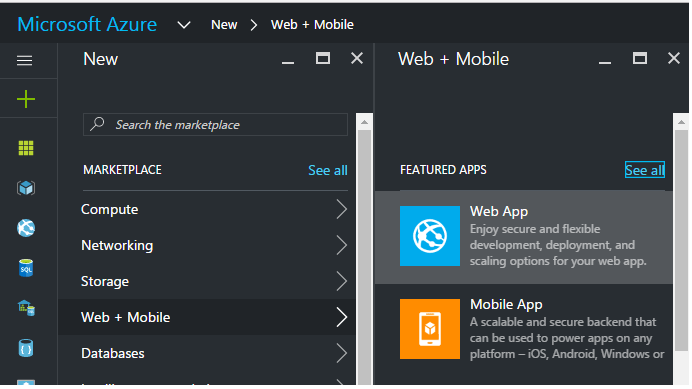This screenshot has width=692, height=389.
Task: Click the green plus New icon
Action: [26, 99]
